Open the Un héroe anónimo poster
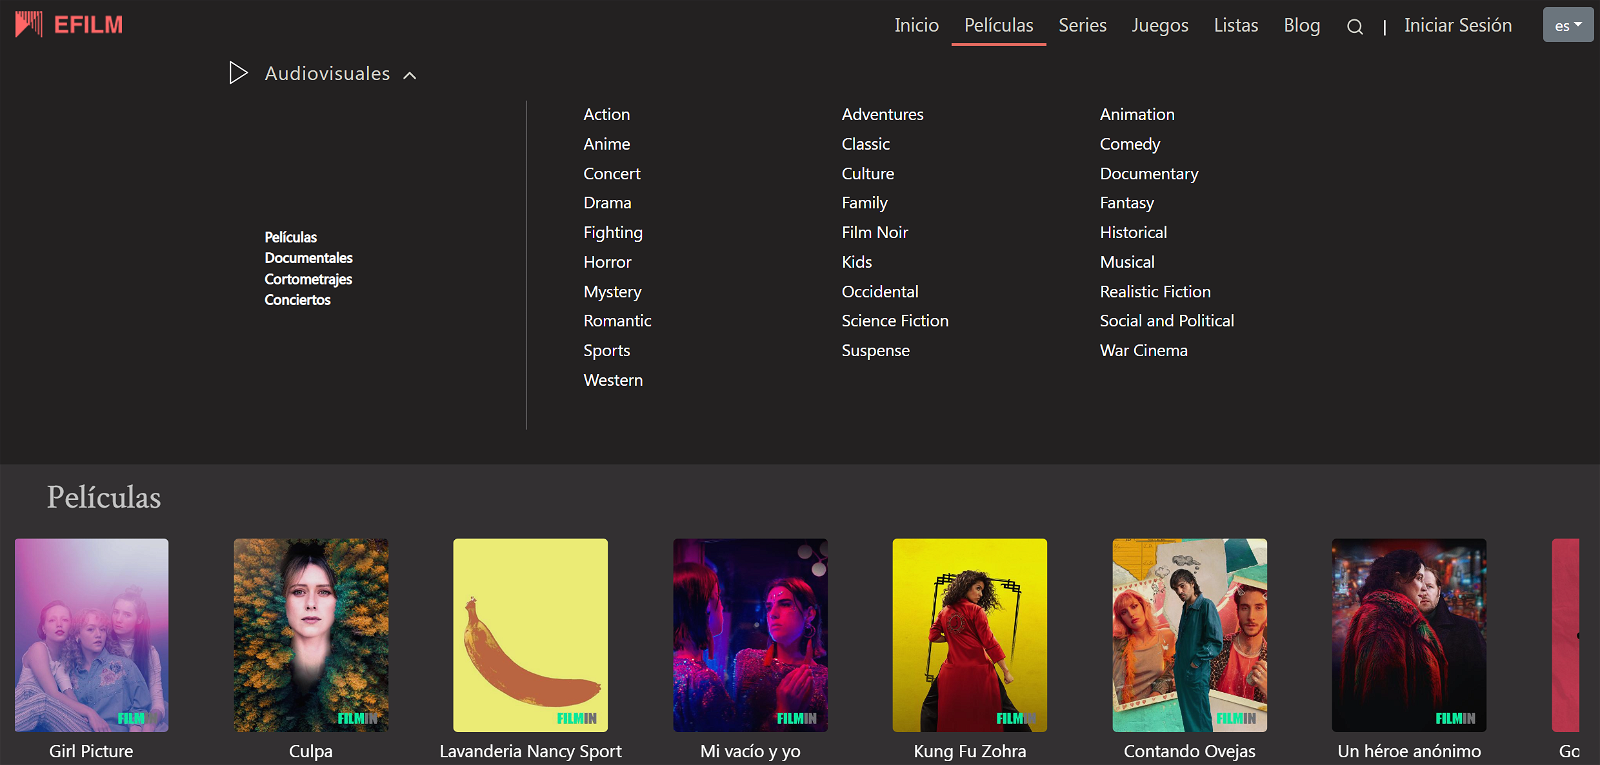The width and height of the screenshot is (1600, 765). coord(1409,635)
